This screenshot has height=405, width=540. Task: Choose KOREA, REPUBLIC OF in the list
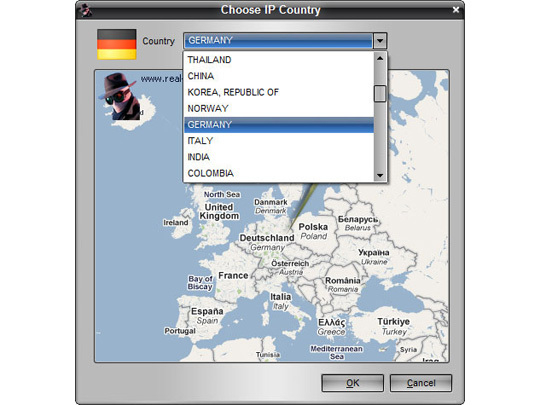coord(279,92)
